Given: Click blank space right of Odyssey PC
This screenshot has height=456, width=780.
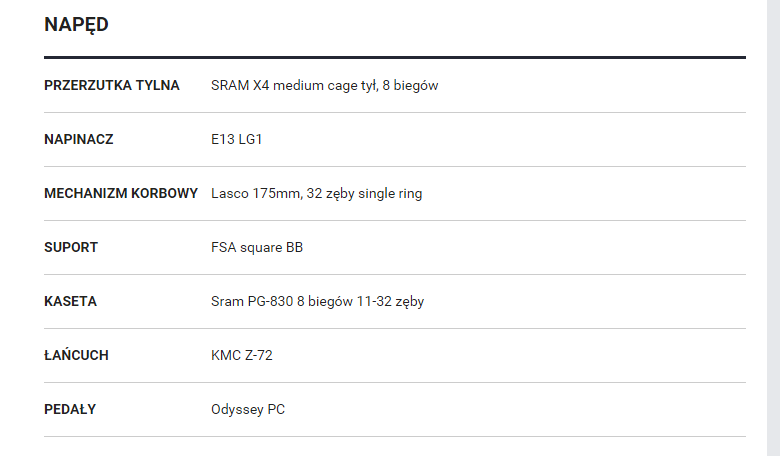Looking at the screenshot, I should [x=515, y=410].
